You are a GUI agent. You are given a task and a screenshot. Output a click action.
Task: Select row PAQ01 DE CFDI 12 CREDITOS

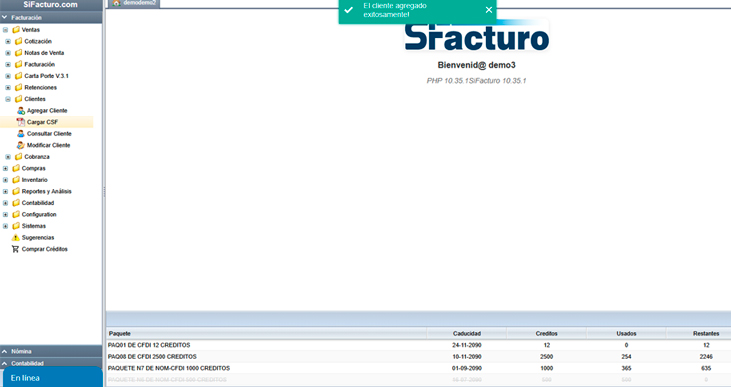419,345
